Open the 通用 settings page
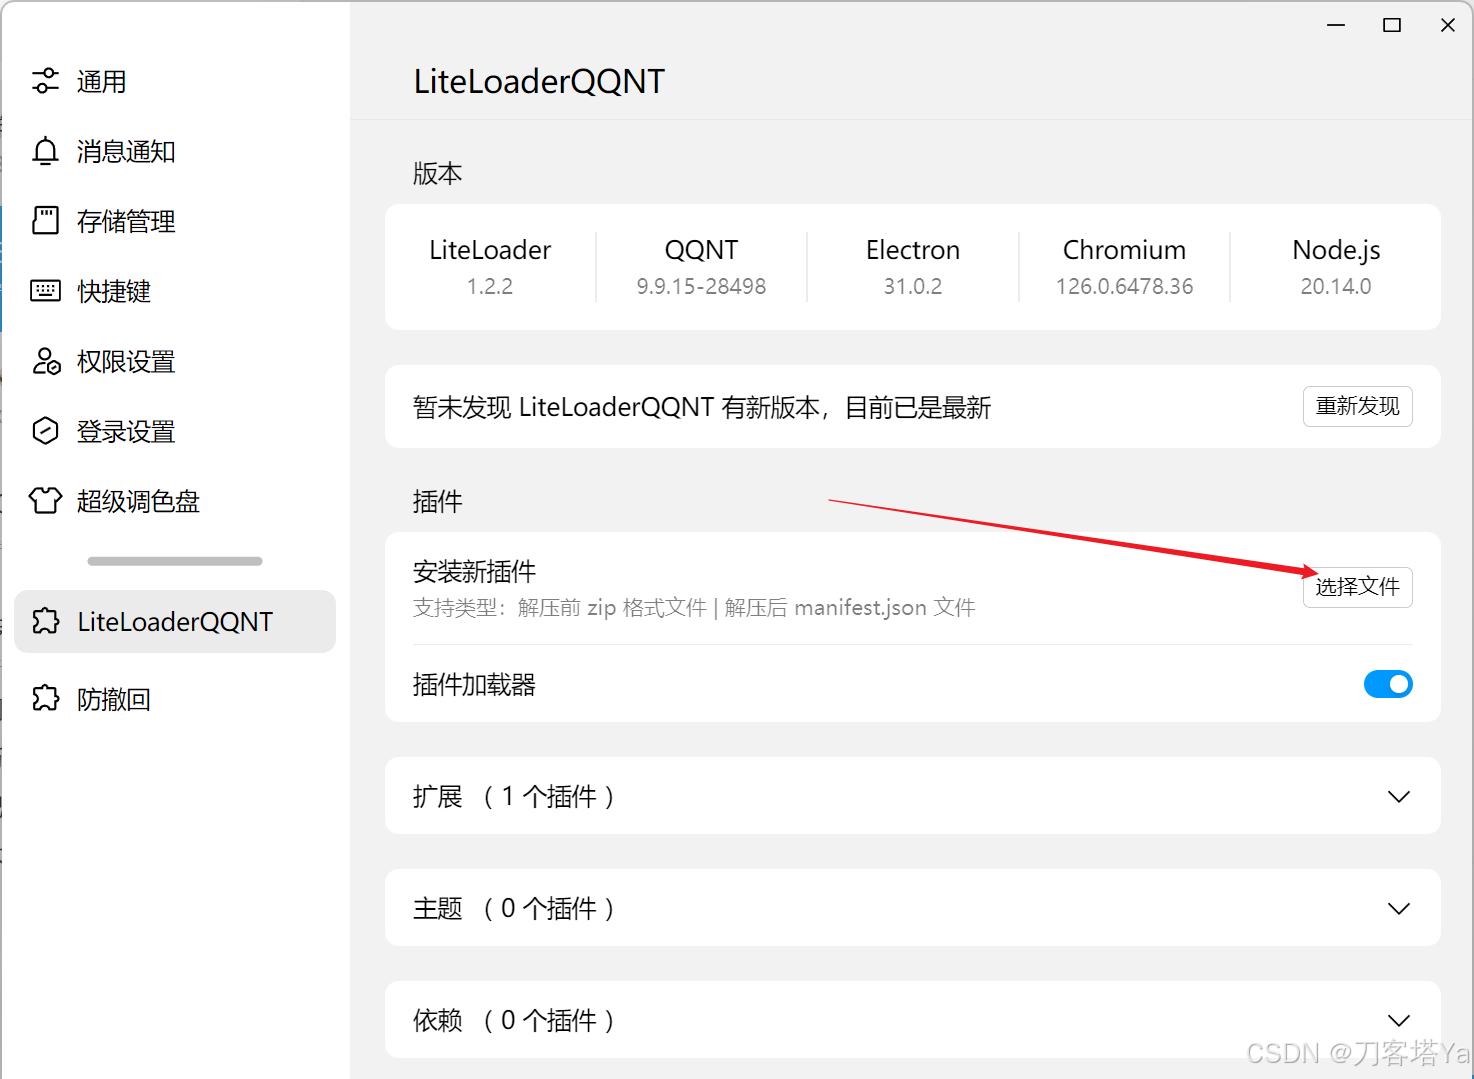 (175, 81)
